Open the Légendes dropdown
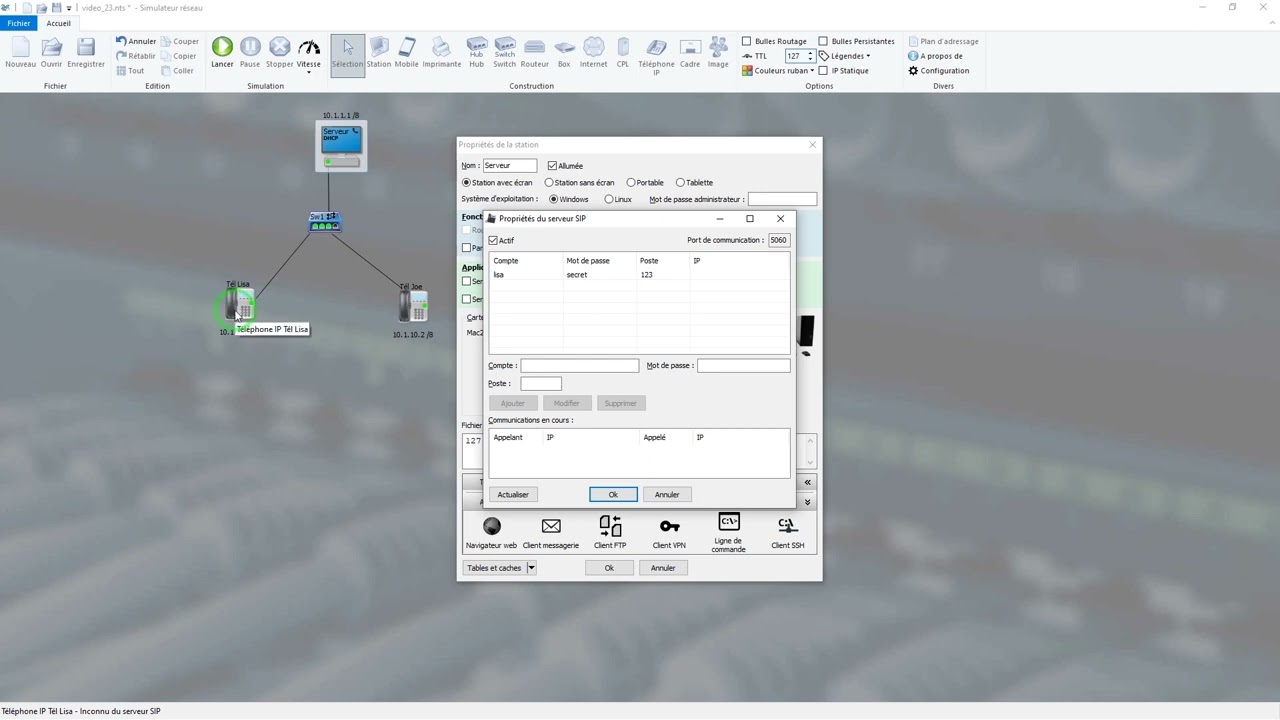Image resolution: width=1280 pixels, height=720 pixels. pyautogui.click(x=843, y=56)
